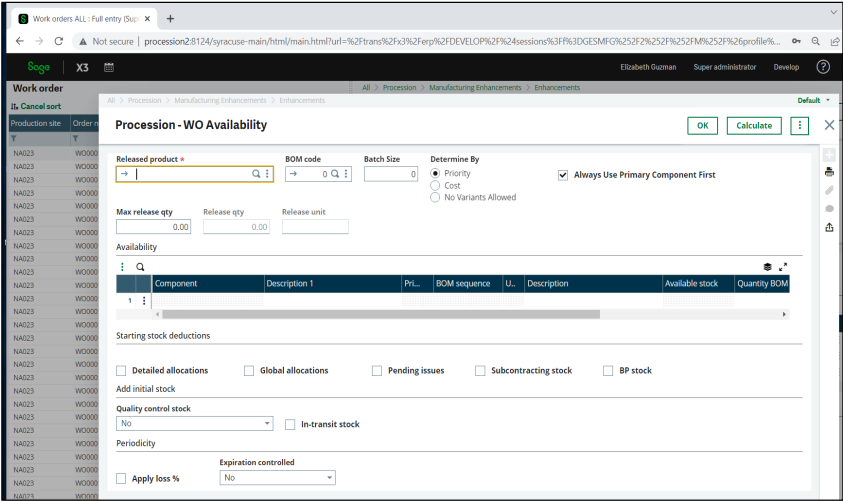
Task: Check the Subcontracting stock box
Action: coord(480,371)
